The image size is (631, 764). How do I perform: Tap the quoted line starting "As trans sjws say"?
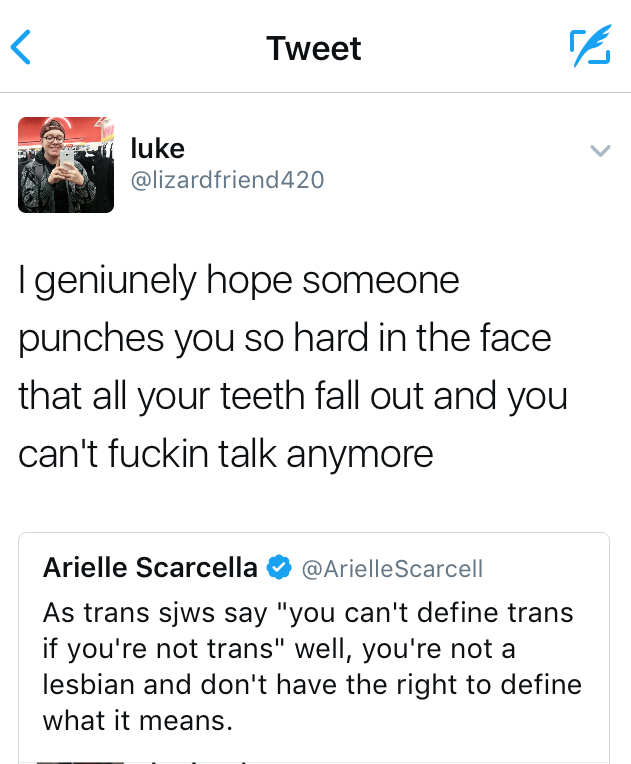(x=309, y=612)
